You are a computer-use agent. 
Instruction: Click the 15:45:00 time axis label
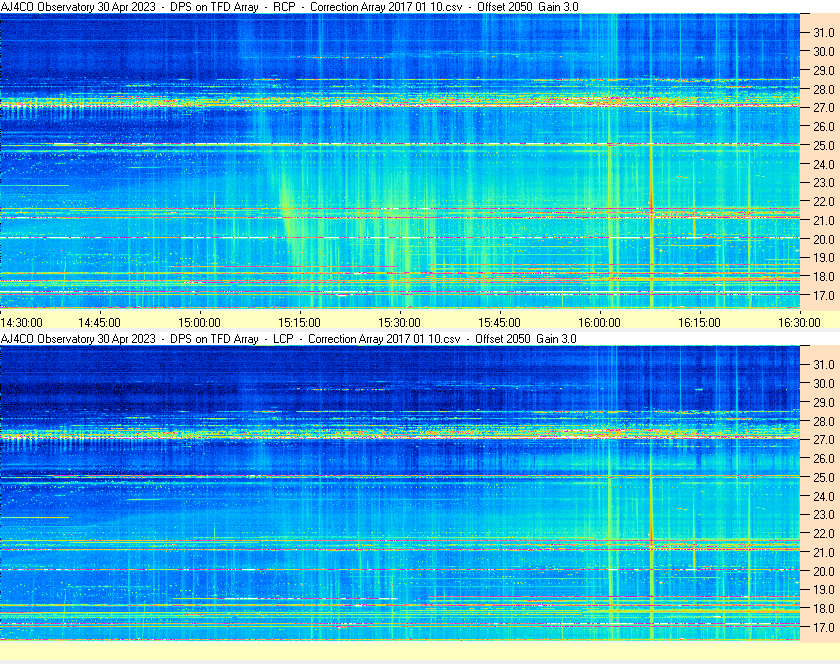(499, 323)
